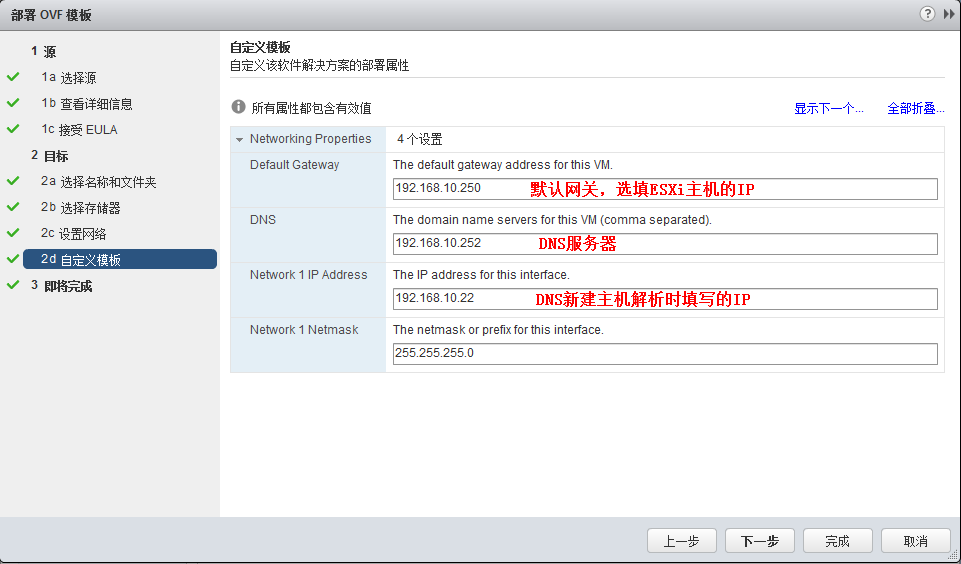Screen dimensions: 961x564
Task: Select the highlighted step 2d 自定义模板
Action: [120, 259]
